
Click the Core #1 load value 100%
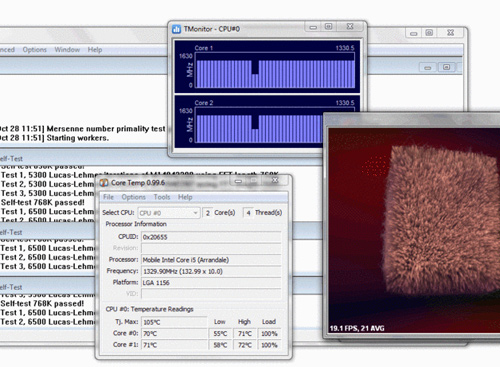(x=269, y=345)
